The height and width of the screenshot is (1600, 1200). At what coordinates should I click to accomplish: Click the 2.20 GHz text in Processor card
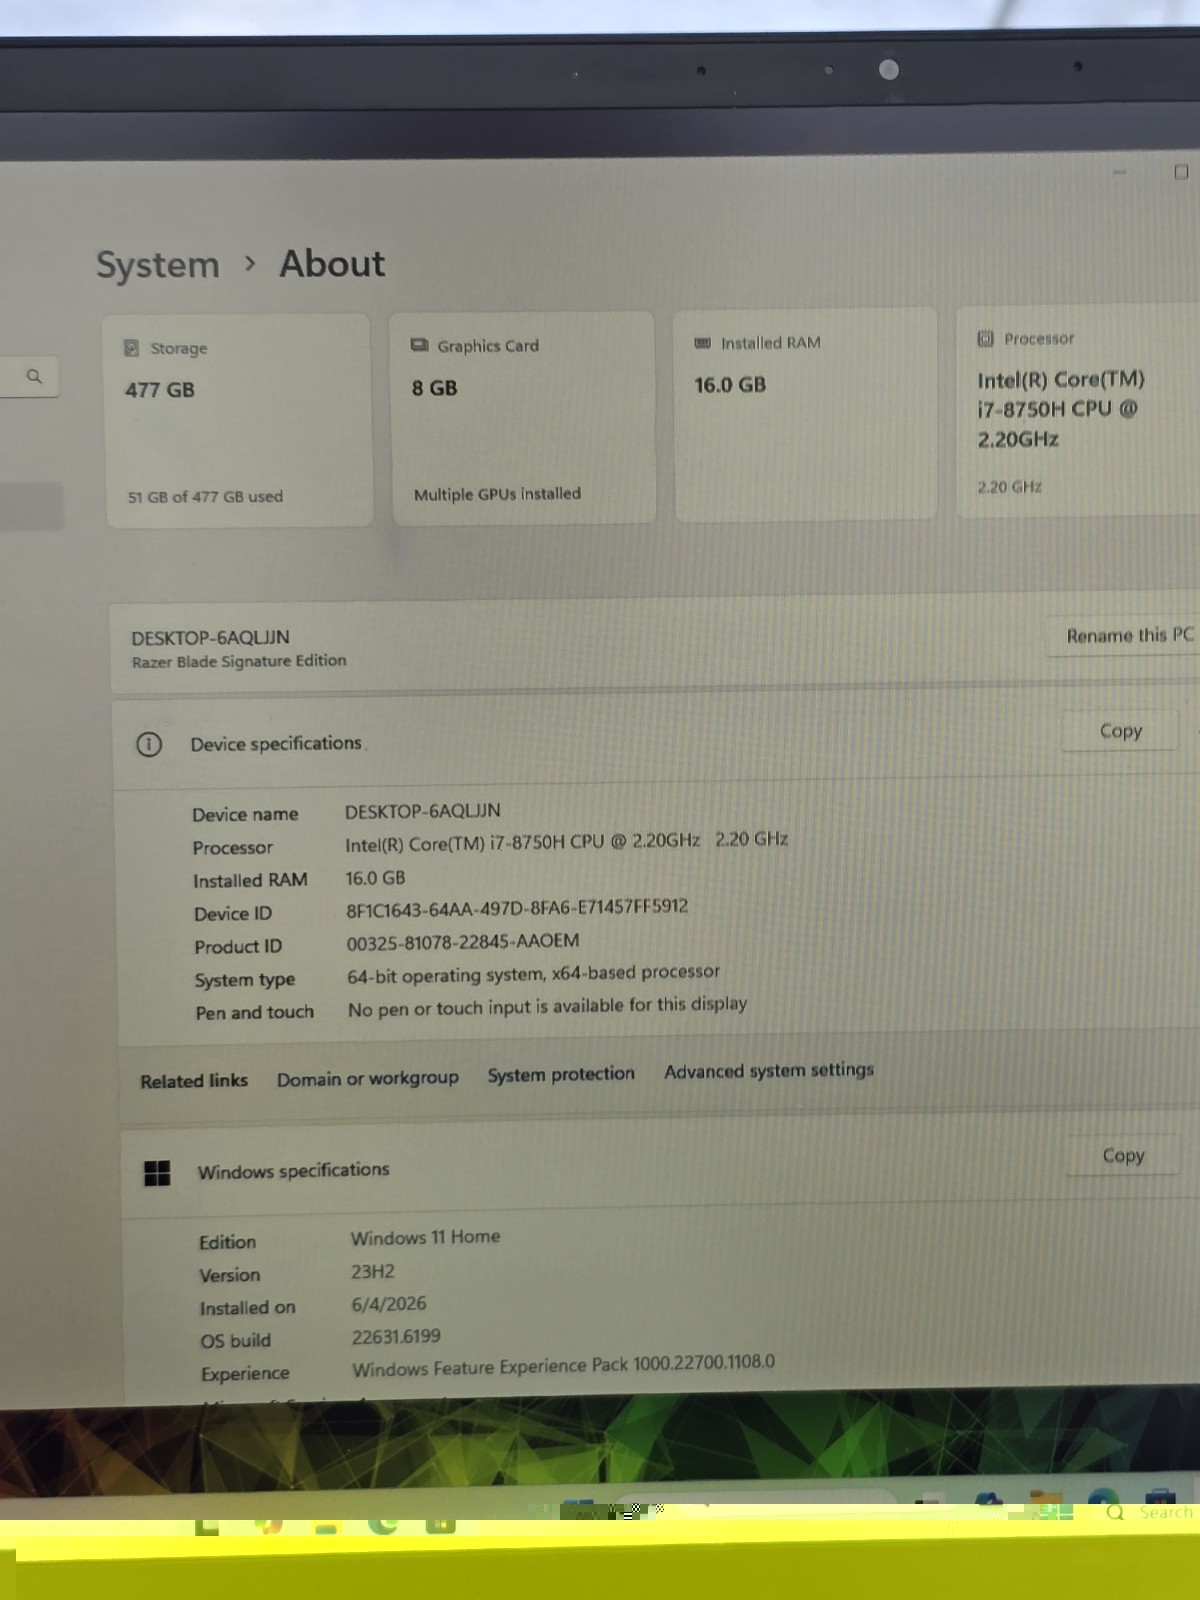1009,487
